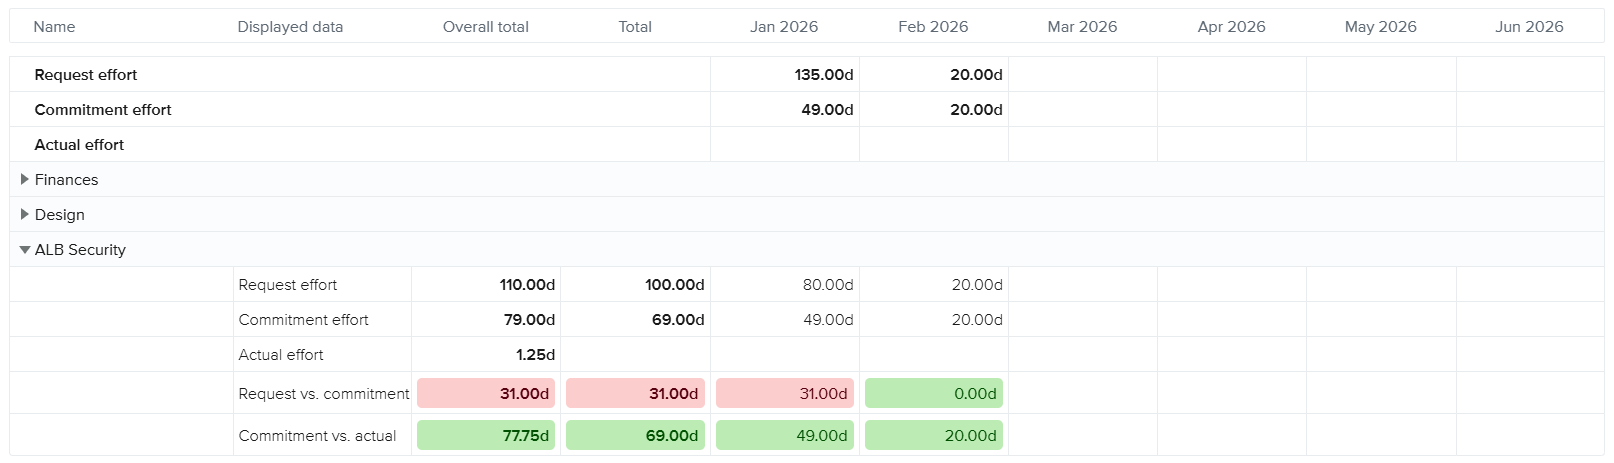
Task: Click the Name column header
Action: coord(54,27)
